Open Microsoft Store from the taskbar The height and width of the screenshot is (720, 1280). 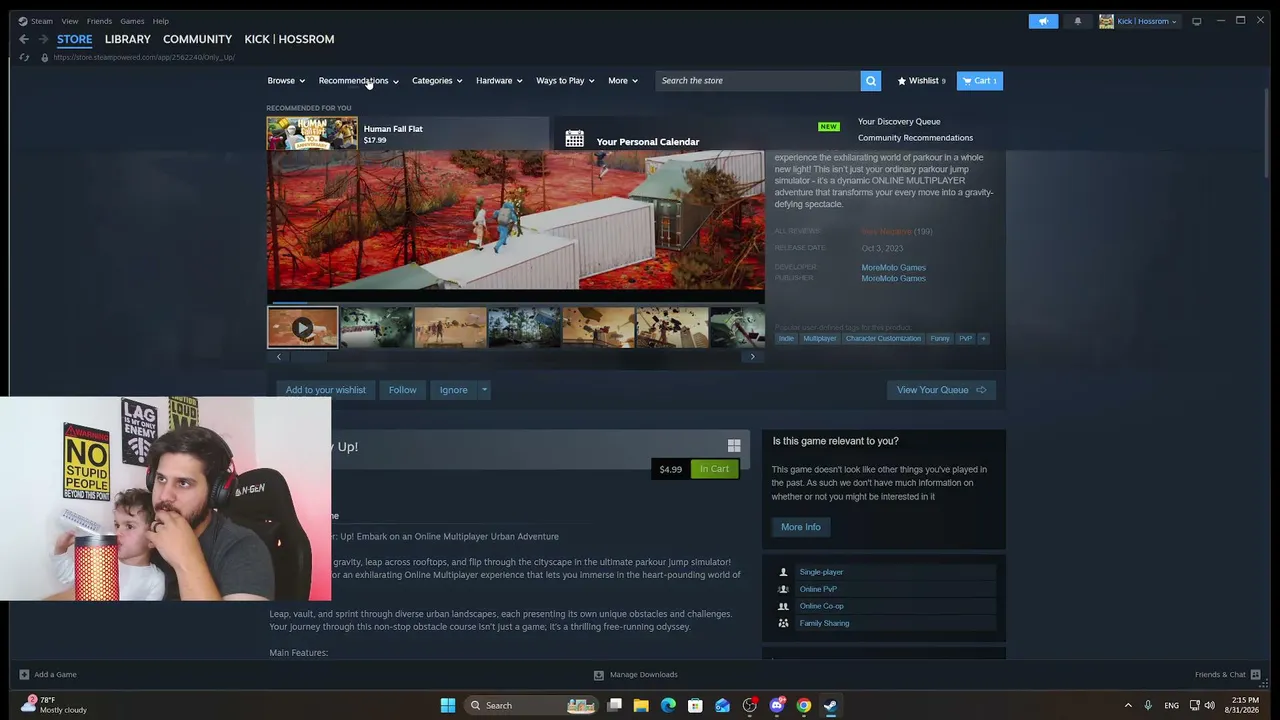(695, 705)
